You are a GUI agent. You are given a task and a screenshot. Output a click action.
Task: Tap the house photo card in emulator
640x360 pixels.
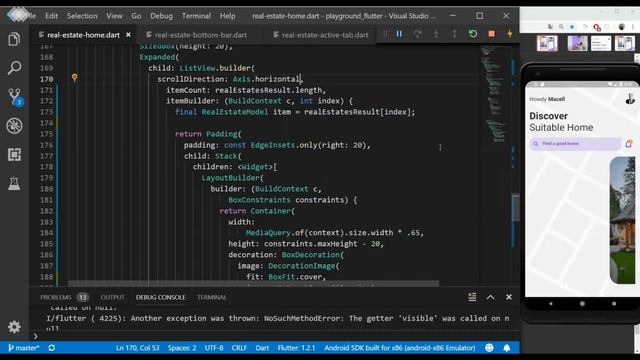pos(622,220)
